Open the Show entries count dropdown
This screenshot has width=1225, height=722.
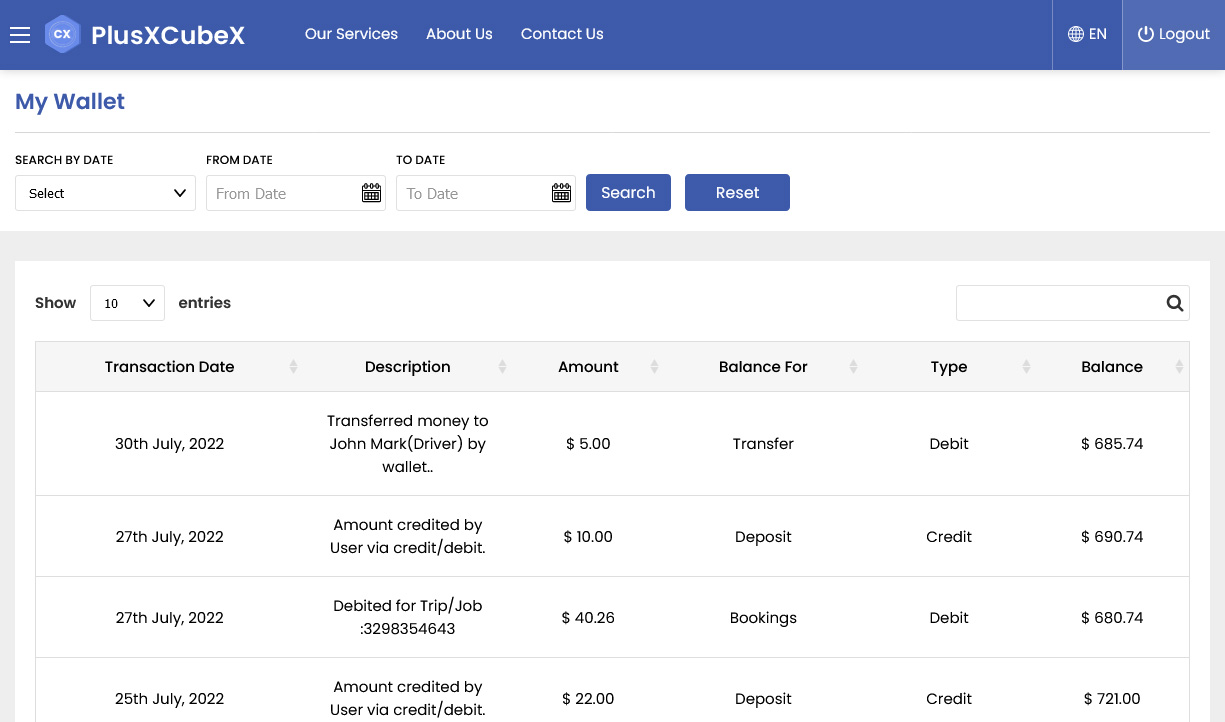(127, 303)
